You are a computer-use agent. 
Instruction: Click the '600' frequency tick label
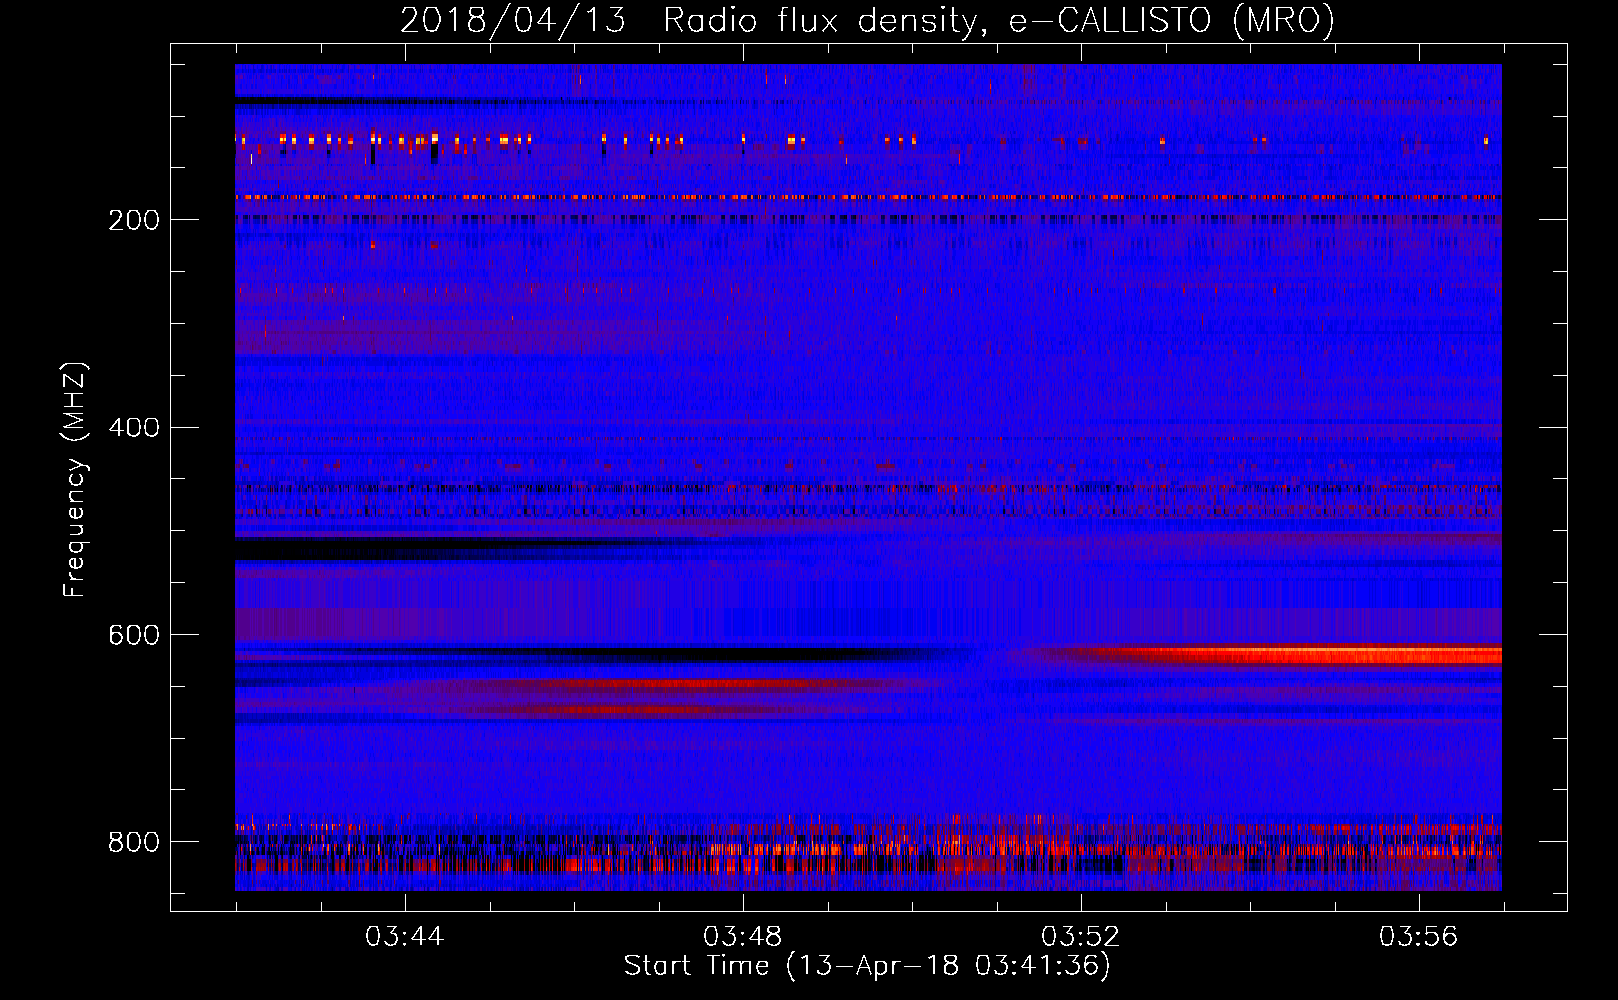[x=134, y=636]
